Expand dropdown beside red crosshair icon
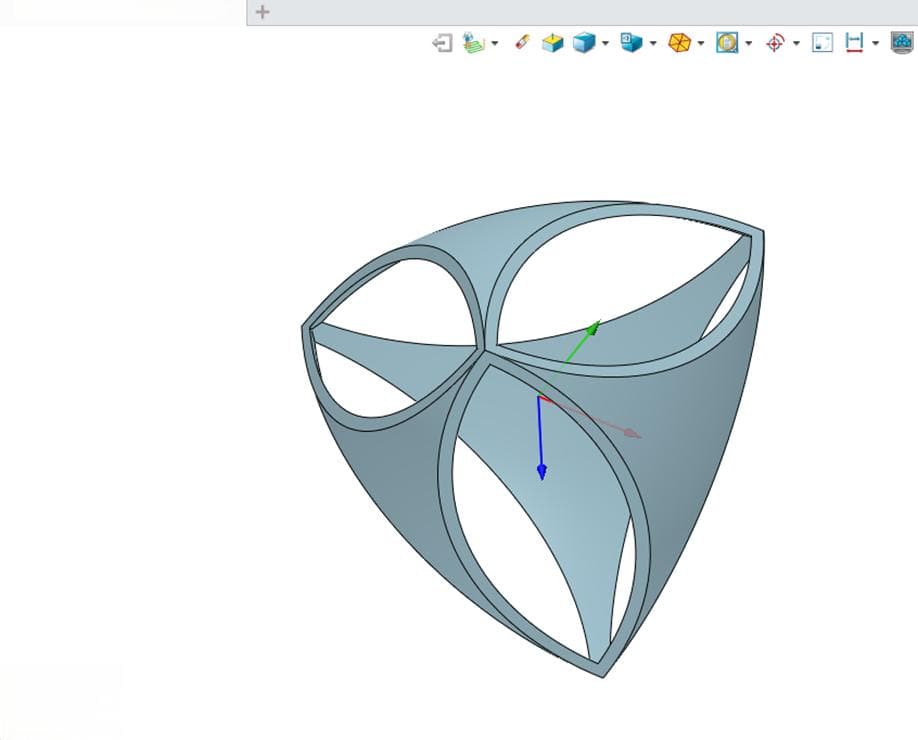 tap(796, 43)
